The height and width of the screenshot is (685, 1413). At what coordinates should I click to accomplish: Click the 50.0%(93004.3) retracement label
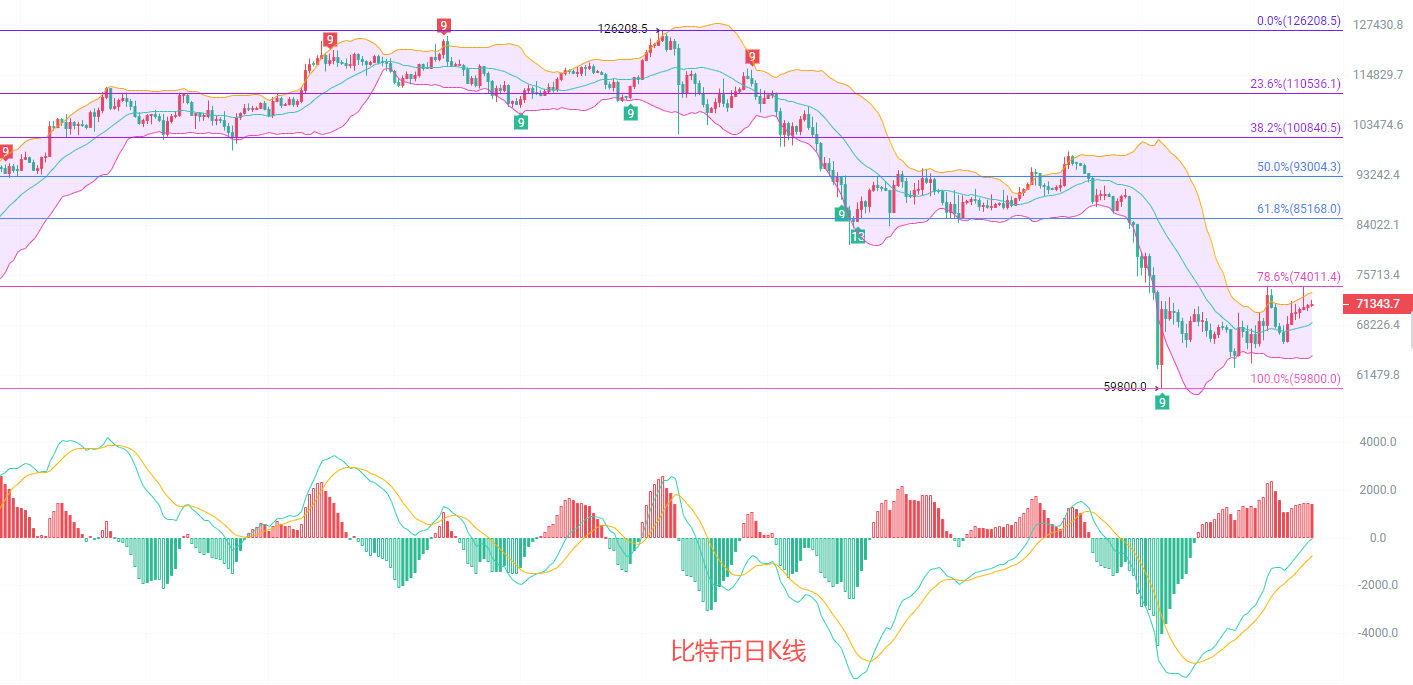(x=1298, y=167)
